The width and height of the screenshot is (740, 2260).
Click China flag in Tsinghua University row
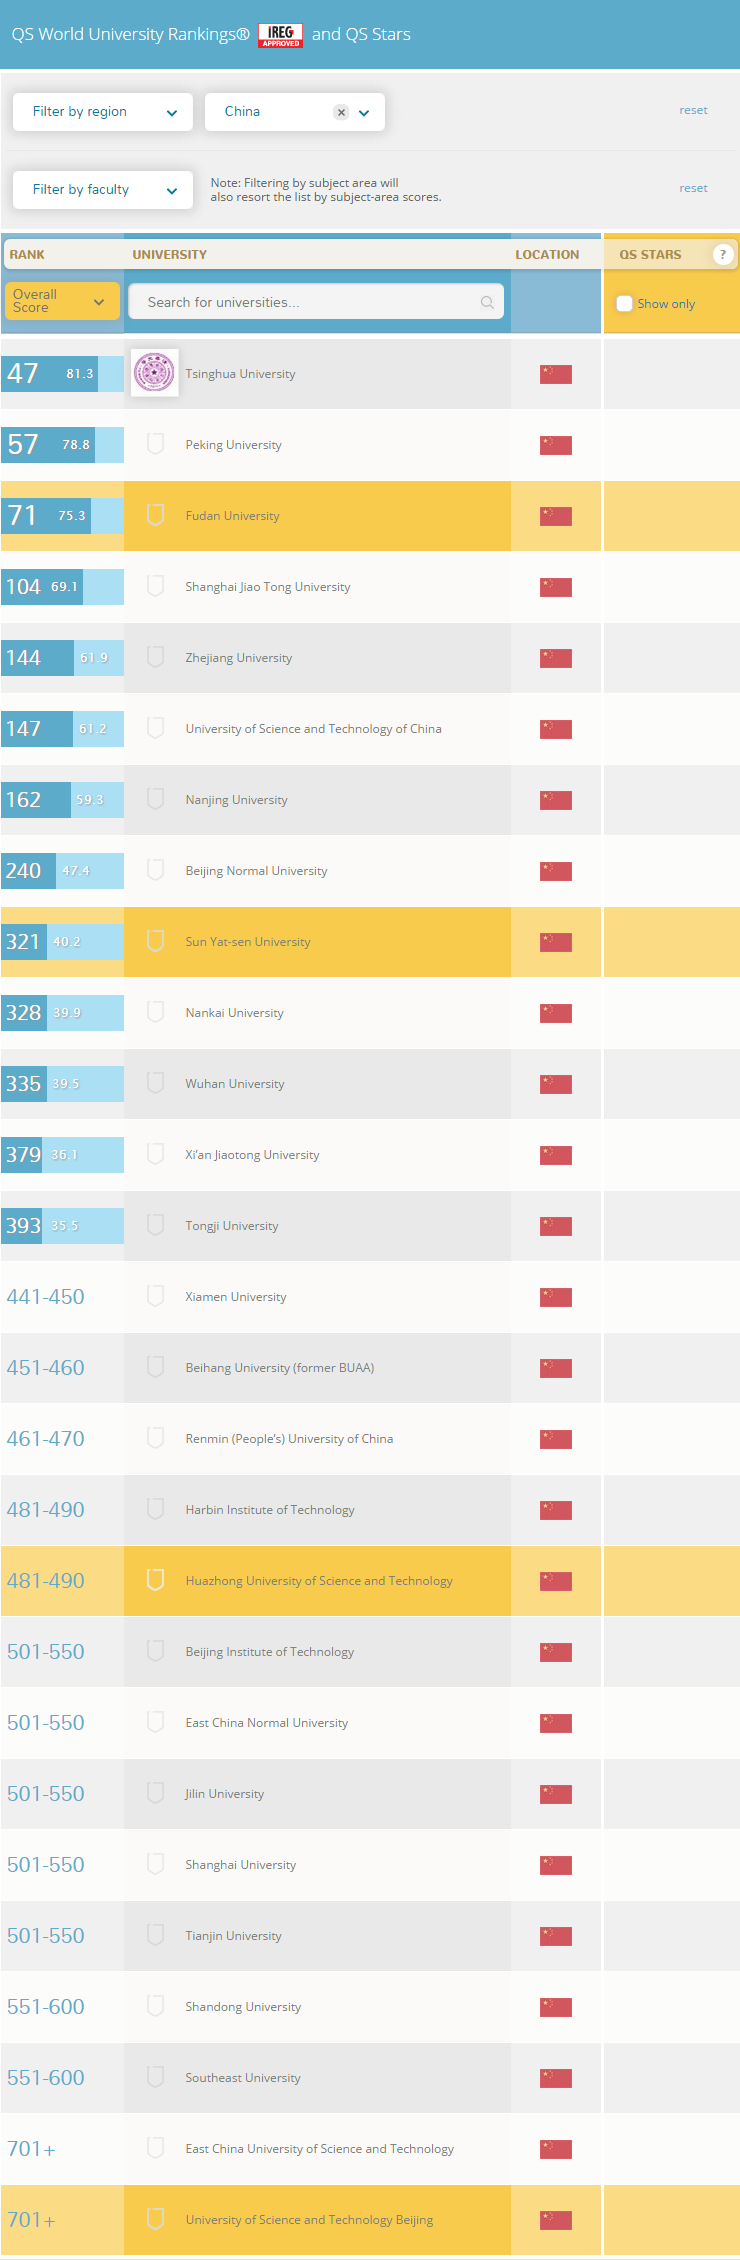(x=556, y=374)
